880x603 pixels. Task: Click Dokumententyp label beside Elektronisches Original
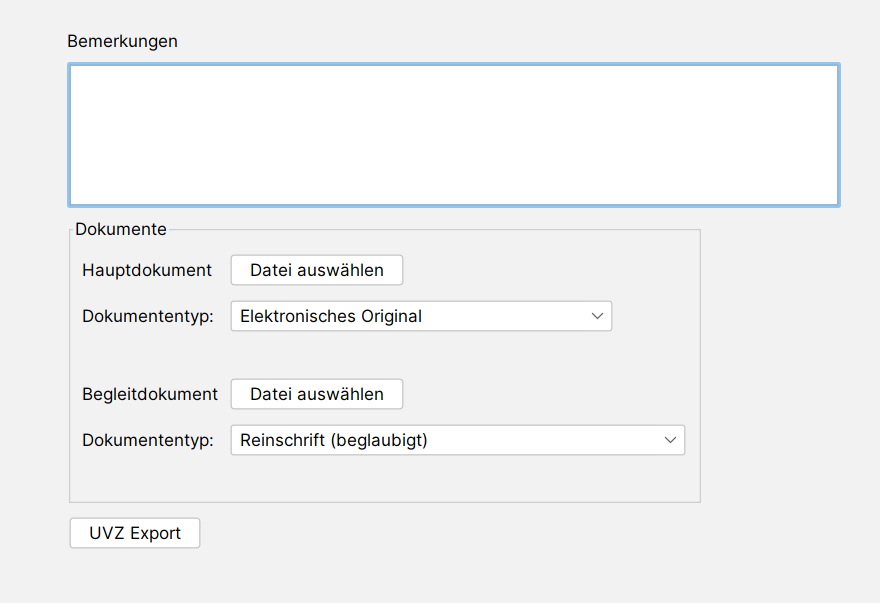[148, 316]
